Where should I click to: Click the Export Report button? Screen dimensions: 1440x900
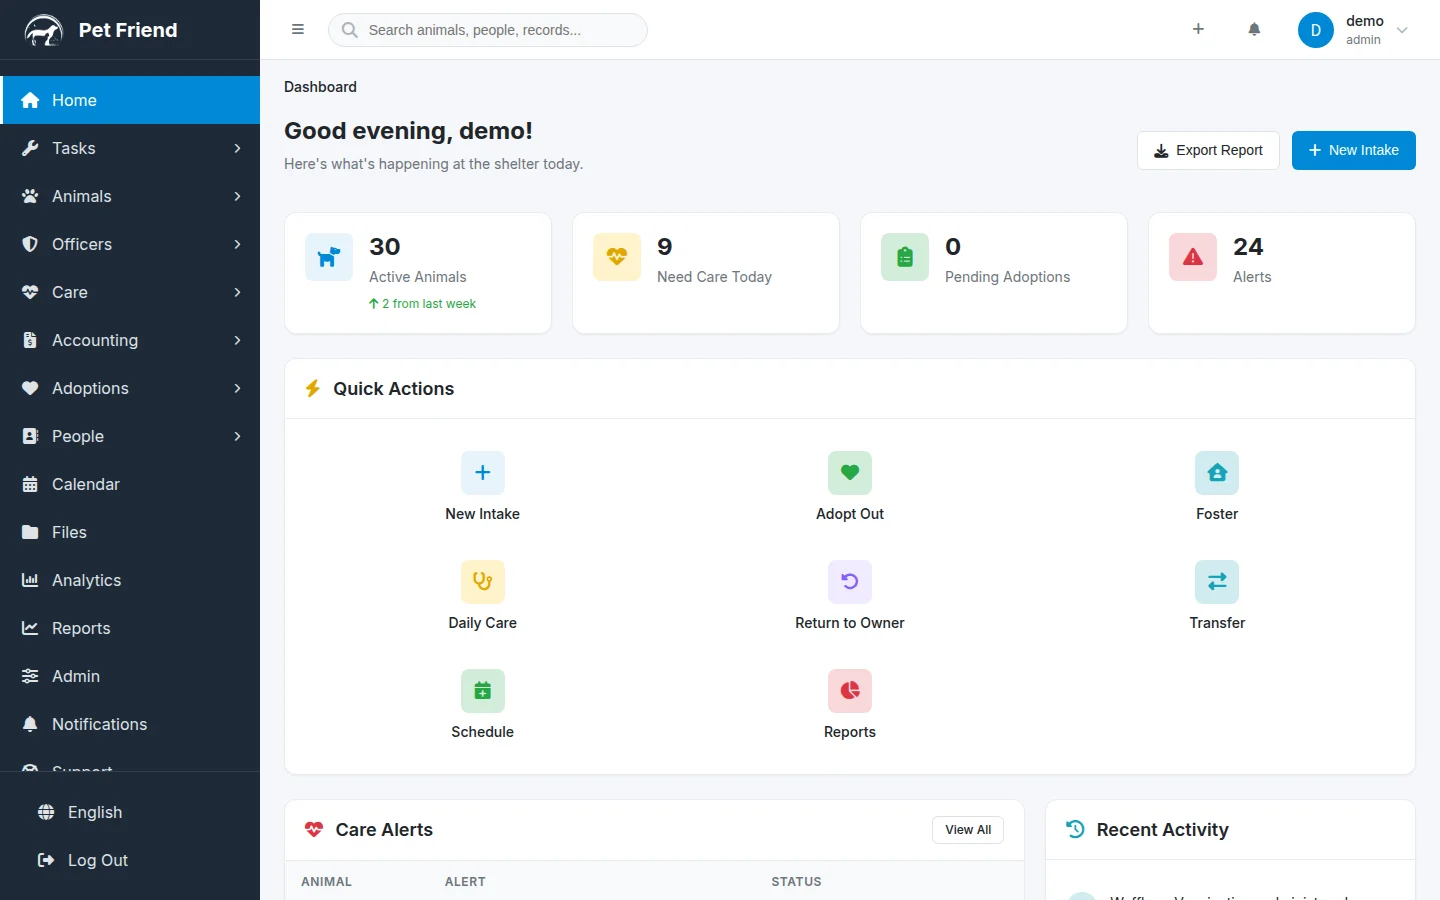[x=1207, y=150]
